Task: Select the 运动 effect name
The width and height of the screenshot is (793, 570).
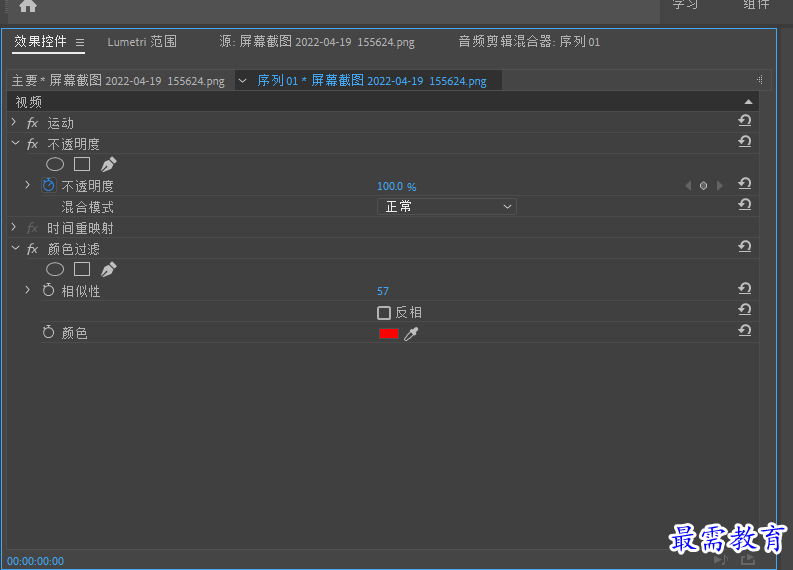Action: point(61,123)
